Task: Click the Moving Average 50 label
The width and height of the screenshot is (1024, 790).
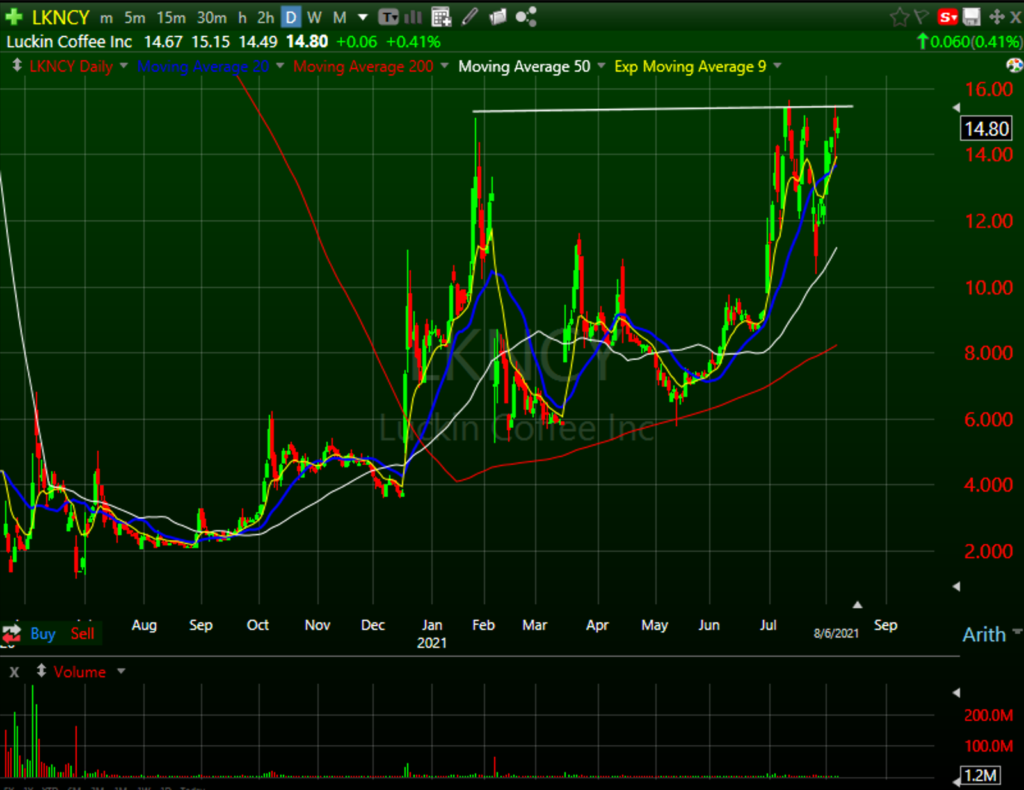Action: (524, 67)
